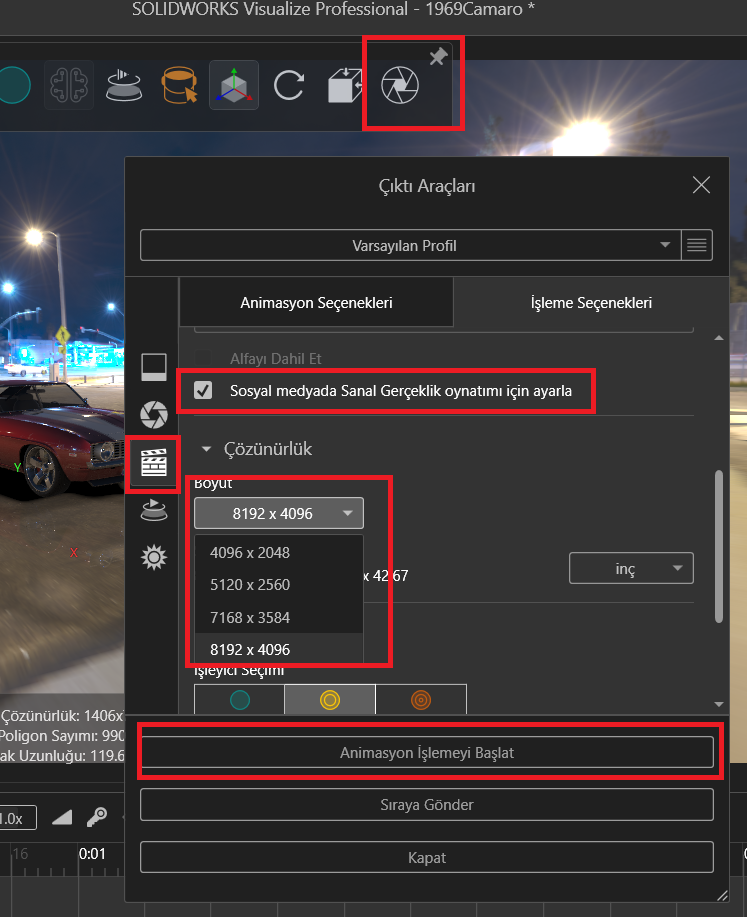Open the animation clapperboard sidebar tab

pyautogui.click(x=153, y=463)
